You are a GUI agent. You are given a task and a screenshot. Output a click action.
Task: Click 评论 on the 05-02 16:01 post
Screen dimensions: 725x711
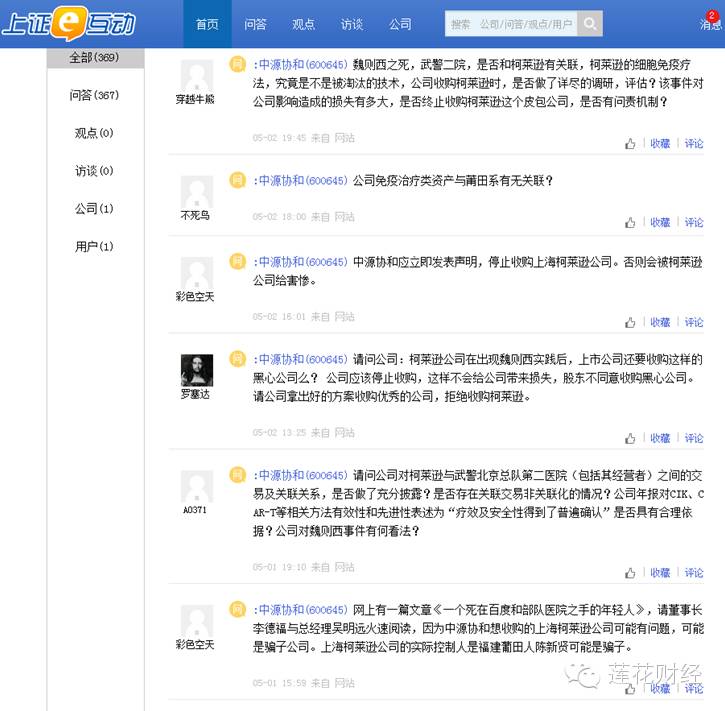pyautogui.click(x=694, y=323)
